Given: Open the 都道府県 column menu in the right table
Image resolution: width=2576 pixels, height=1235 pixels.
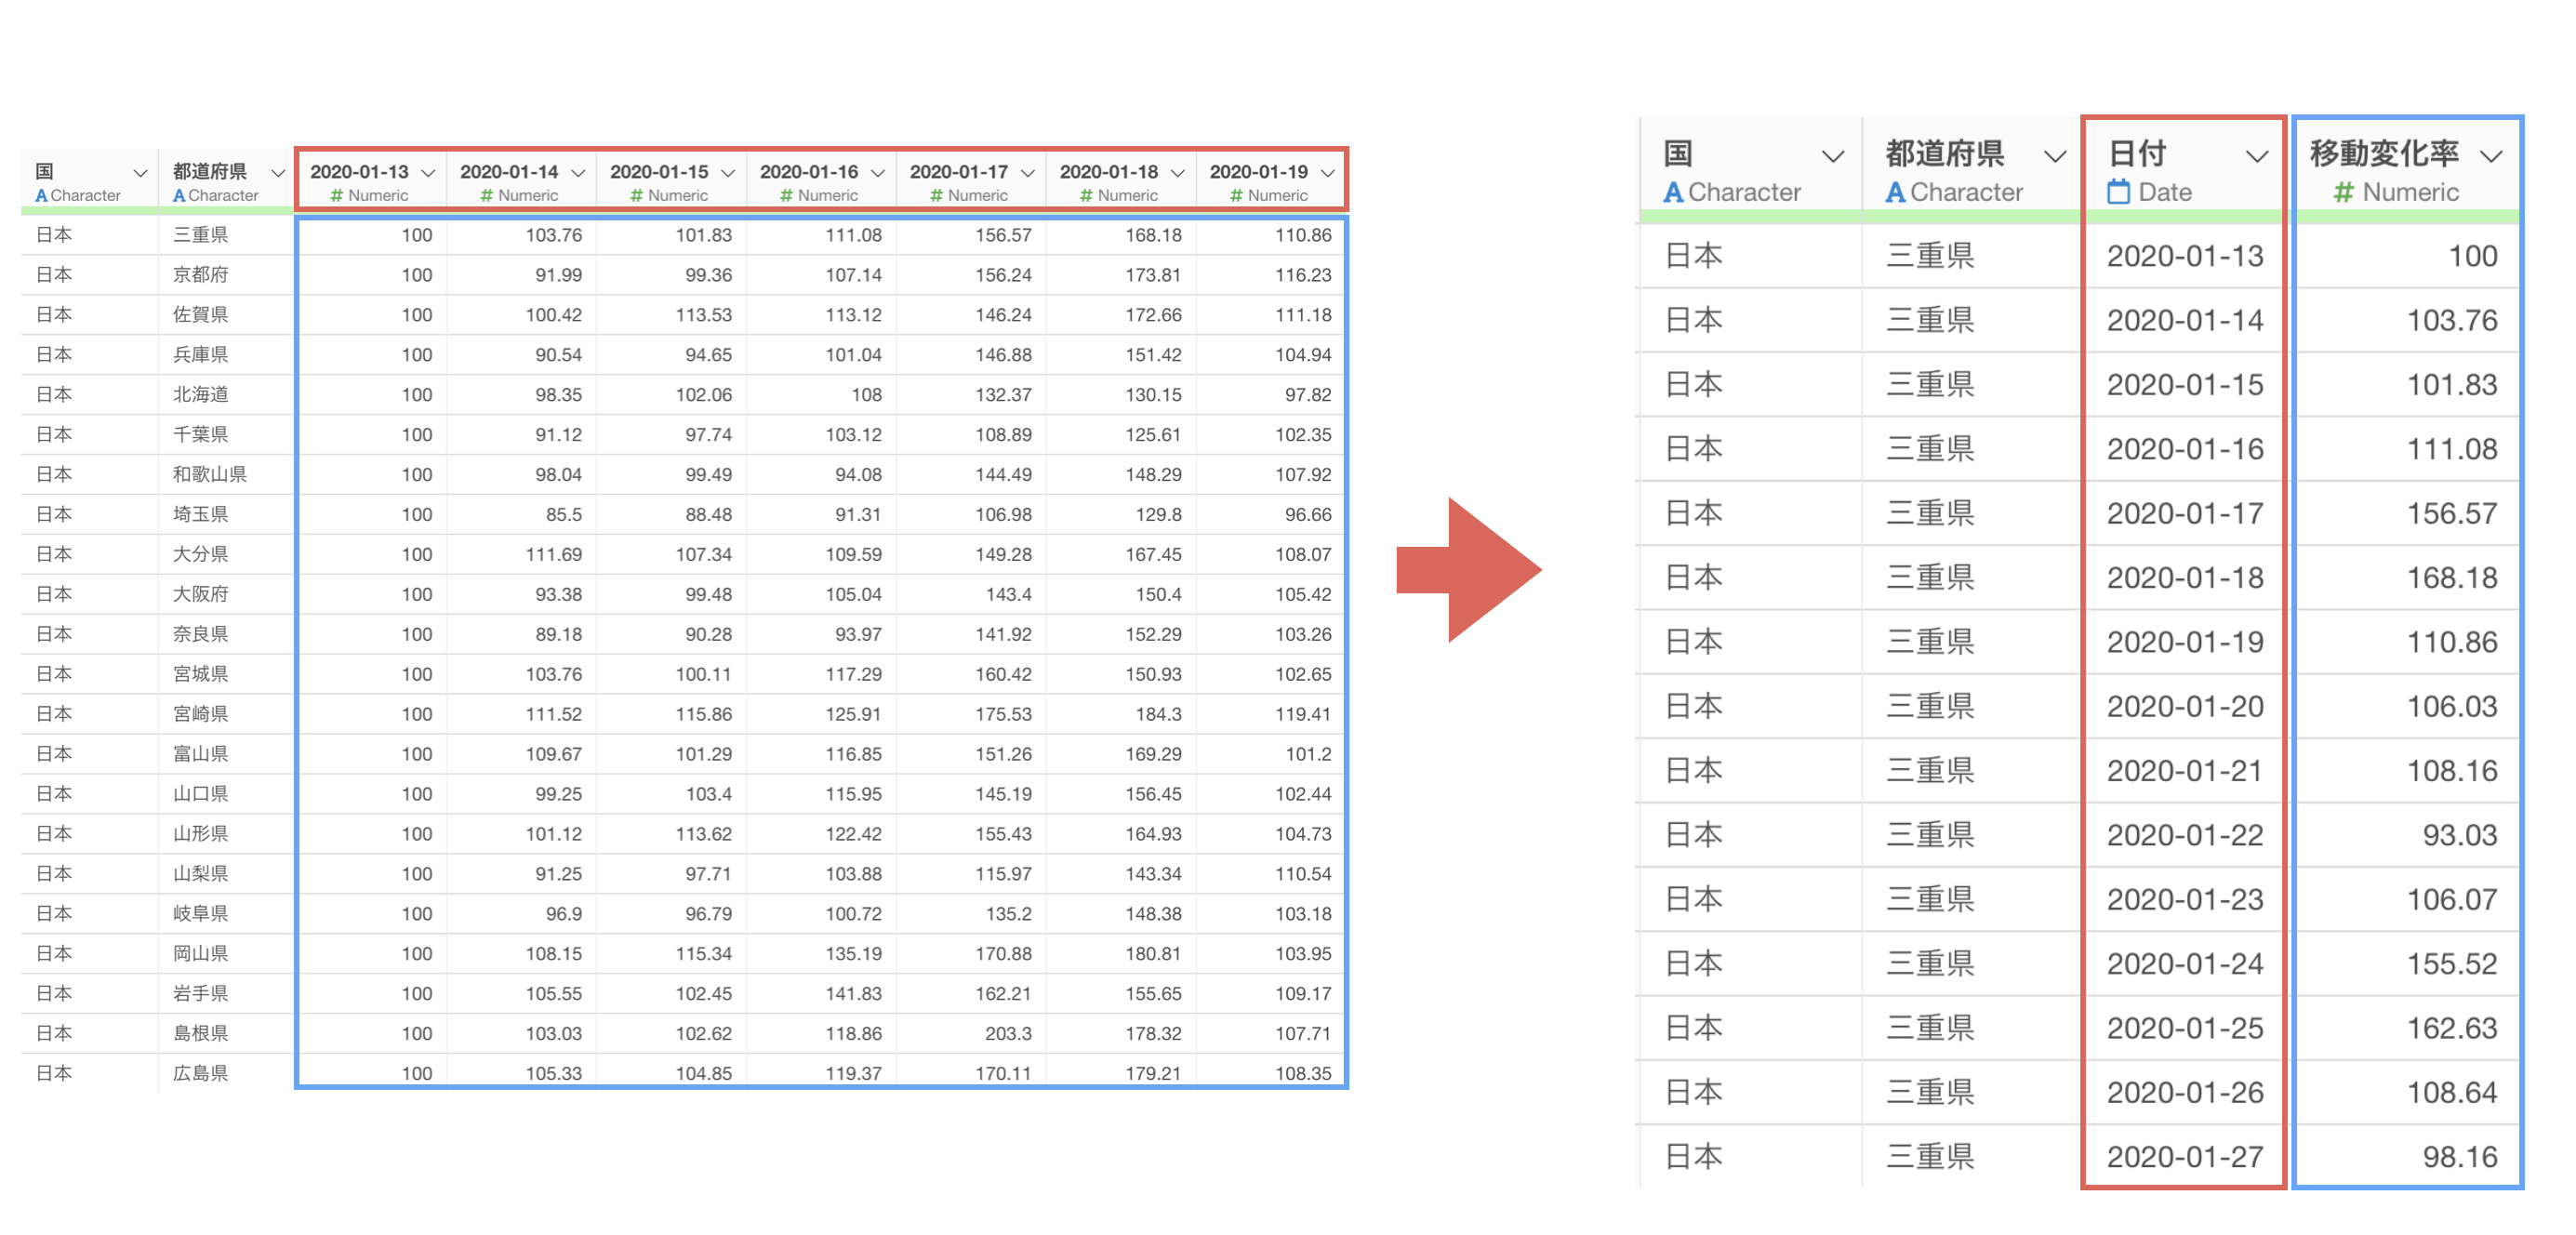Looking at the screenshot, I should tap(2055, 155).
